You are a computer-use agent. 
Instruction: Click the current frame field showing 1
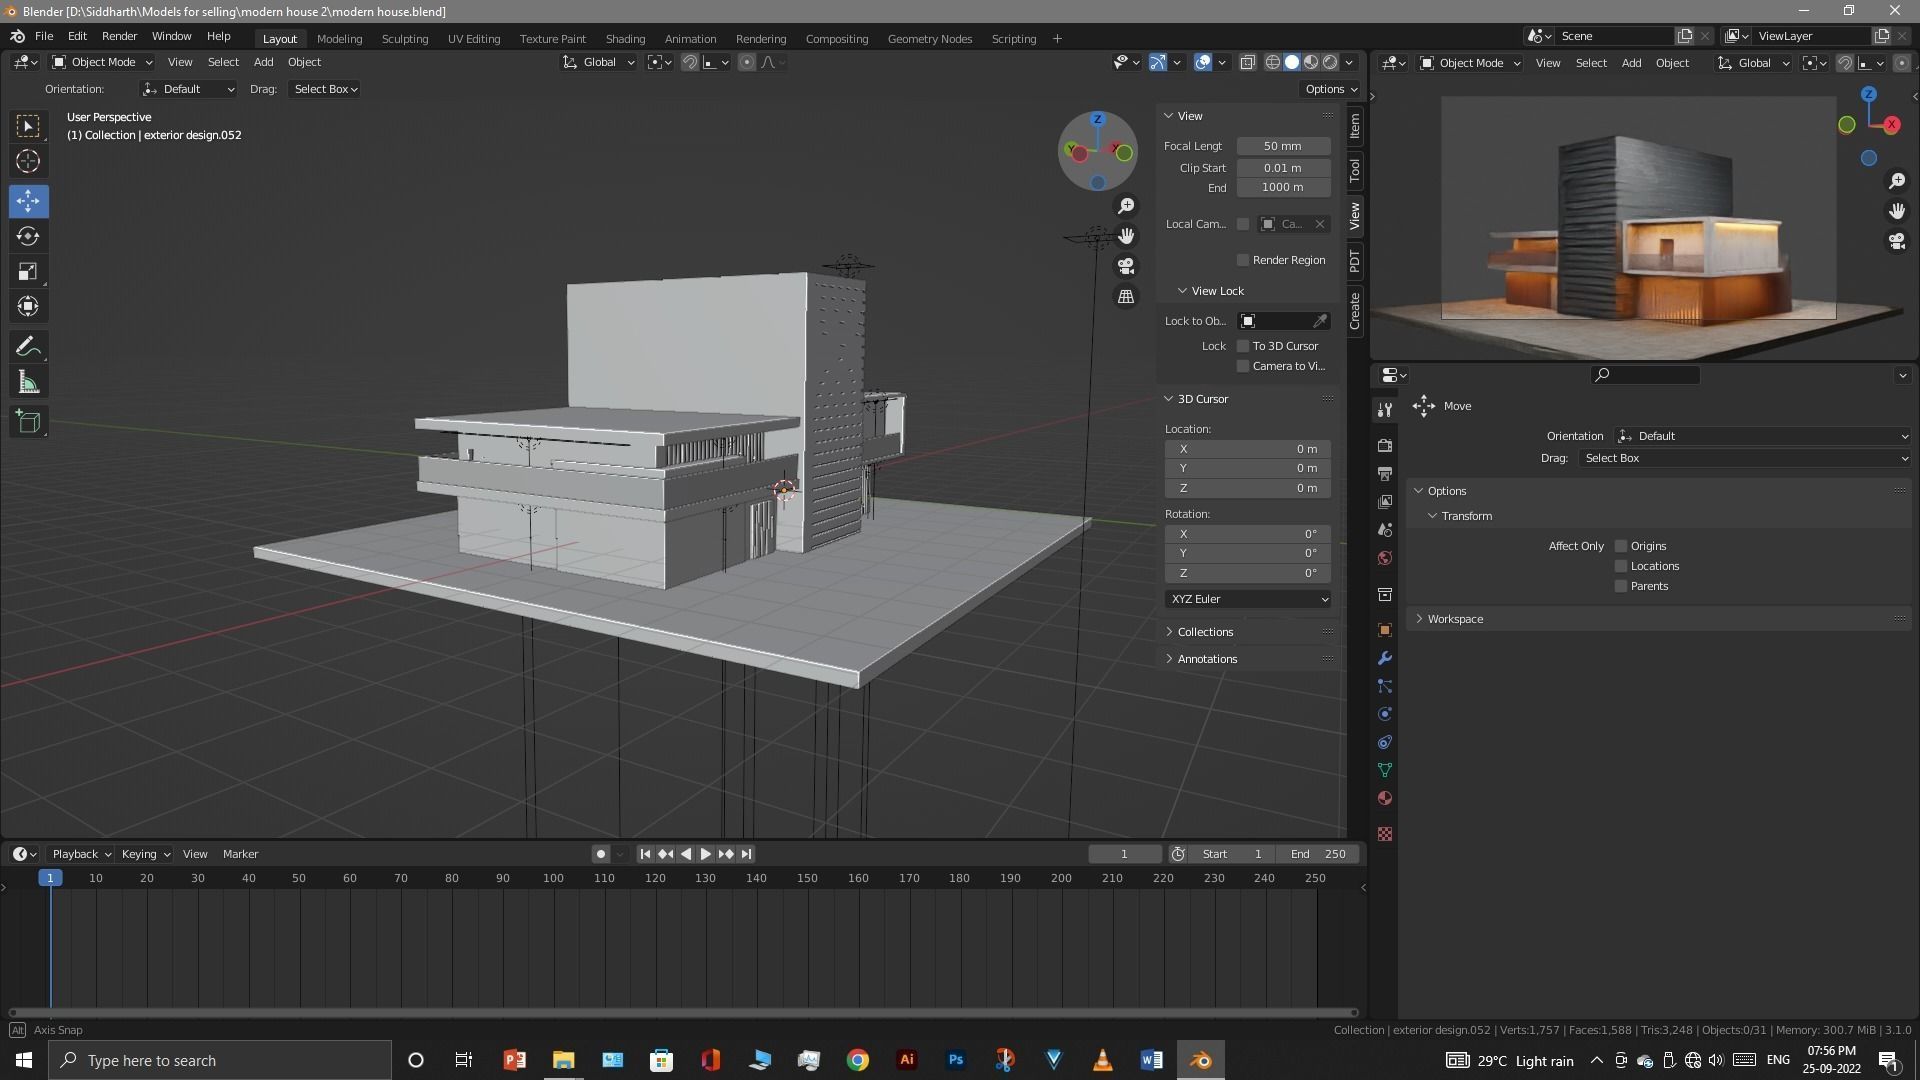pos(1124,854)
